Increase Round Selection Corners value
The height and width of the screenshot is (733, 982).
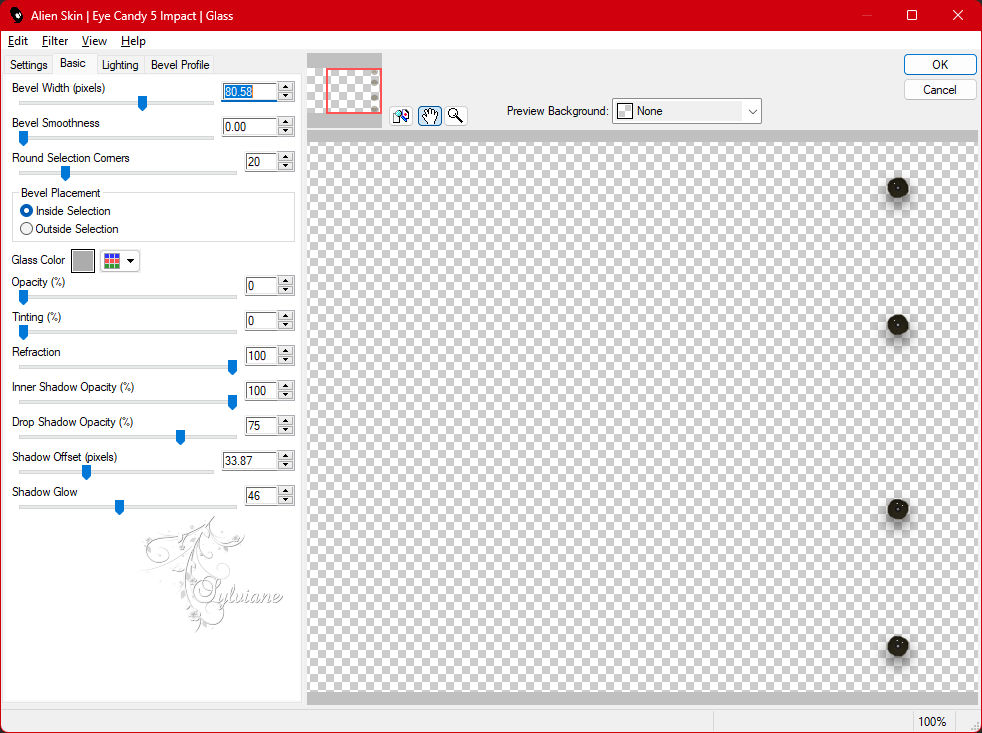click(286, 157)
